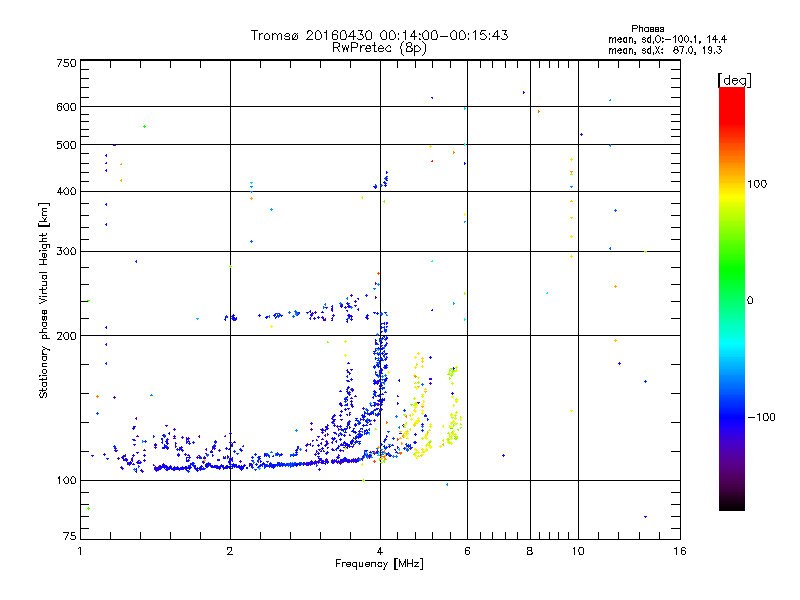This screenshot has width=800, height=600.
Task: Click the plot title 'Tromsø 20160430 00:14:00-00:15:43'
Action: click(x=379, y=35)
